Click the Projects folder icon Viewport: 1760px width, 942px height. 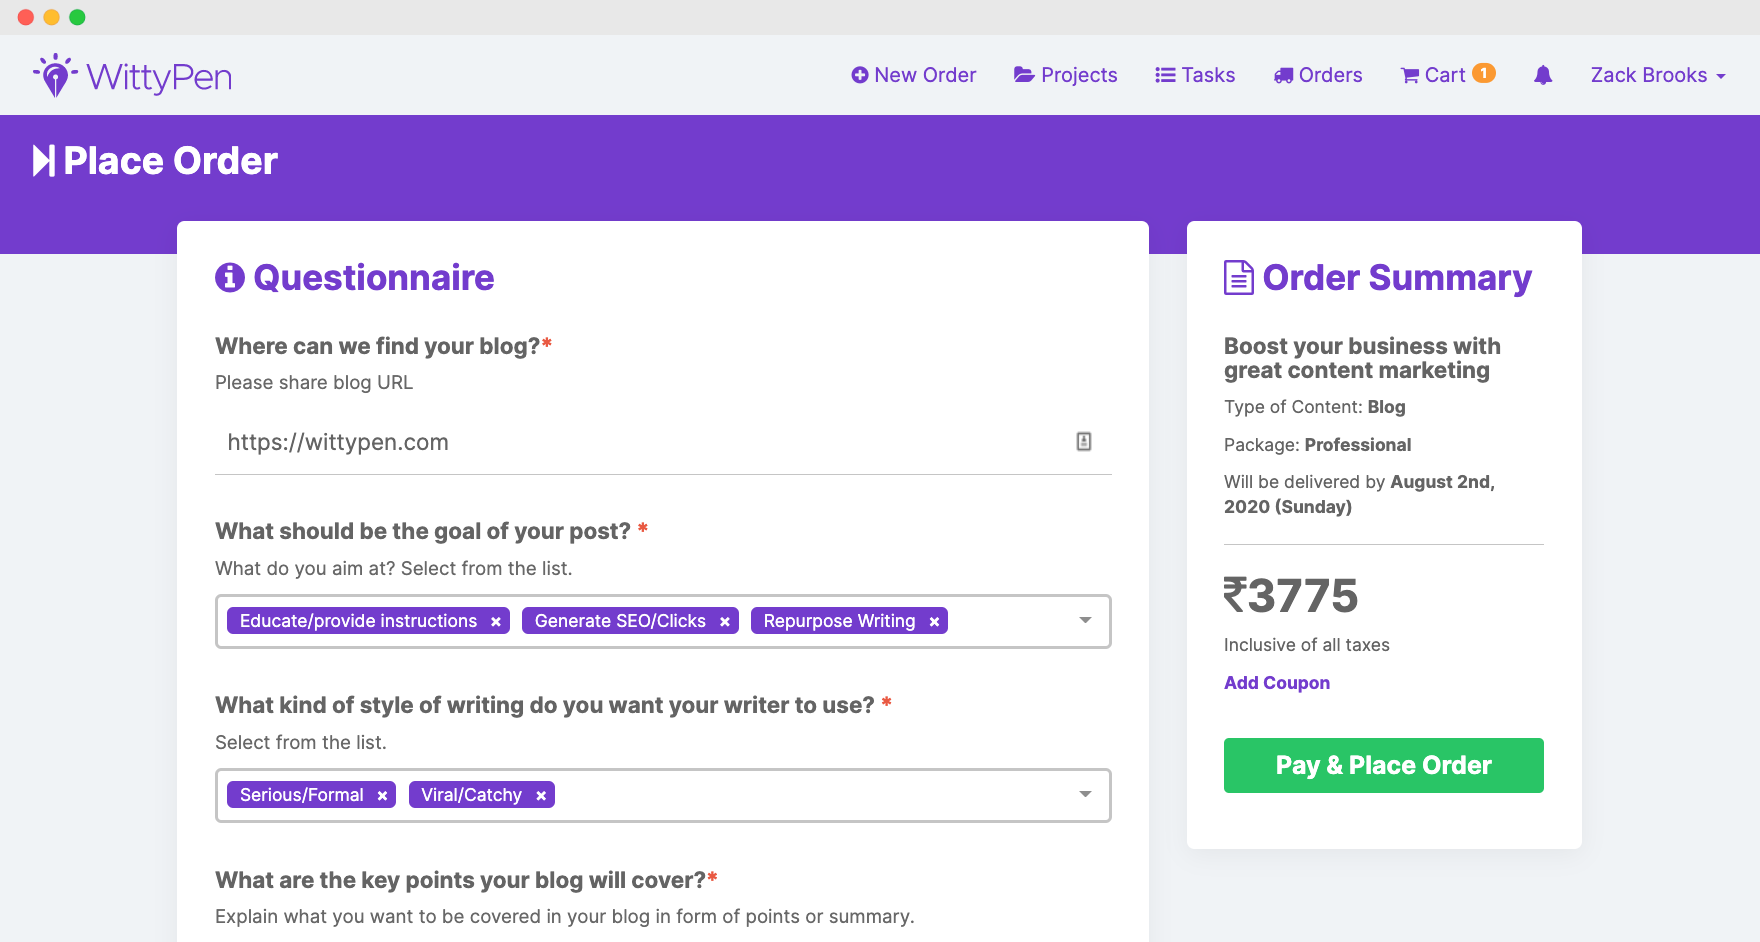1024,75
